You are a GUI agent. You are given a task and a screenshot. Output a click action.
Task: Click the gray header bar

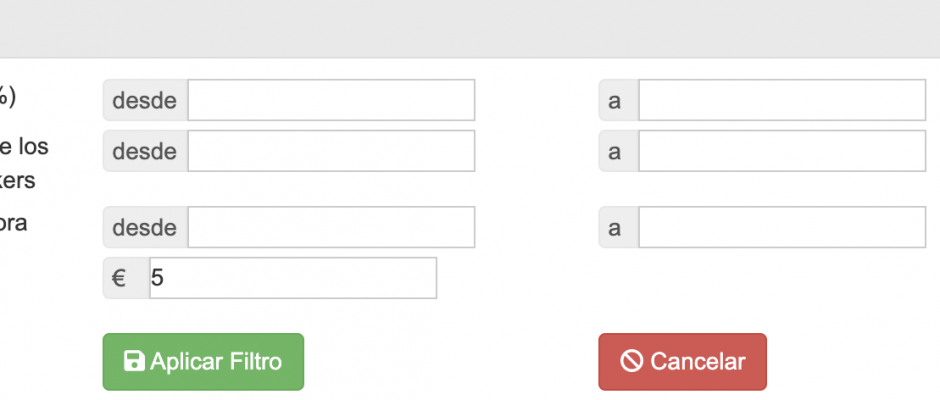(x=470, y=29)
